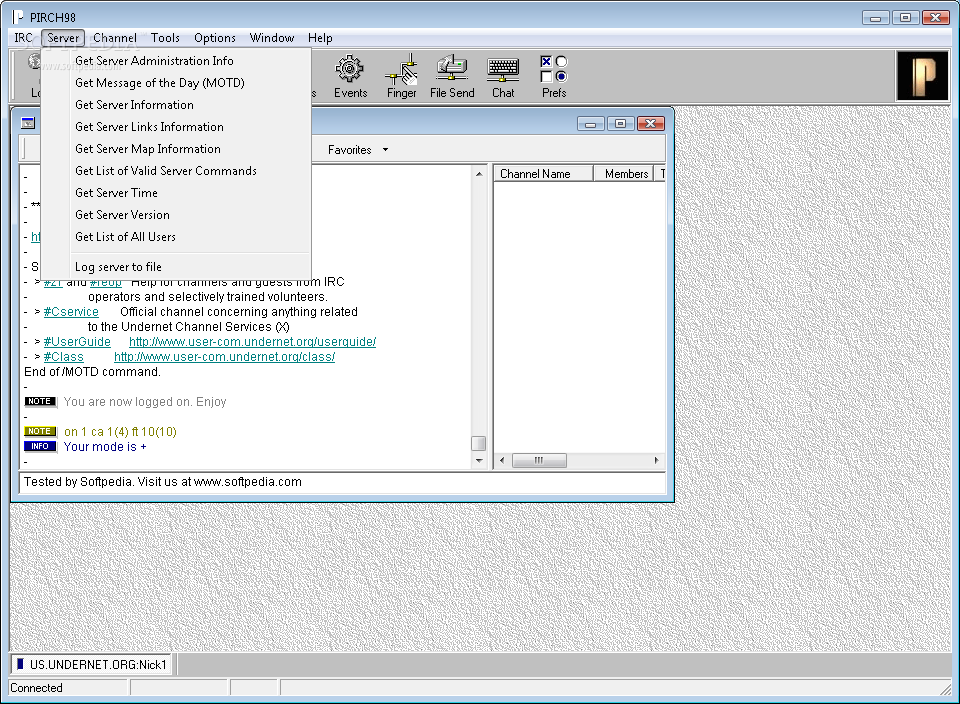Maximize the server child window
This screenshot has width=960, height=704.
[620, 124]
